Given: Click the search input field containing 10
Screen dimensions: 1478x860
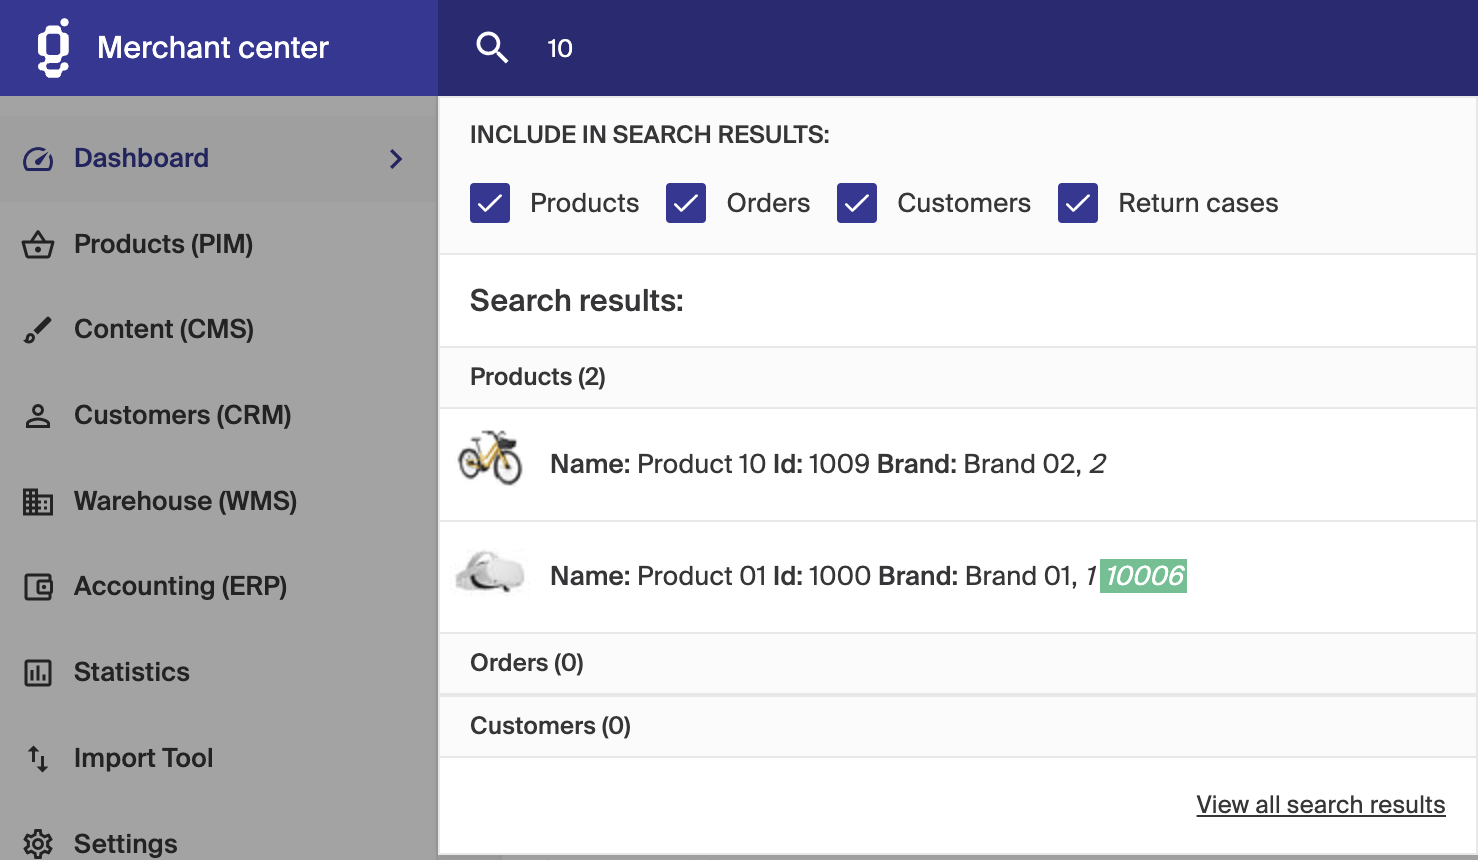Looking at the screenshot, I should tap(900, 48).
